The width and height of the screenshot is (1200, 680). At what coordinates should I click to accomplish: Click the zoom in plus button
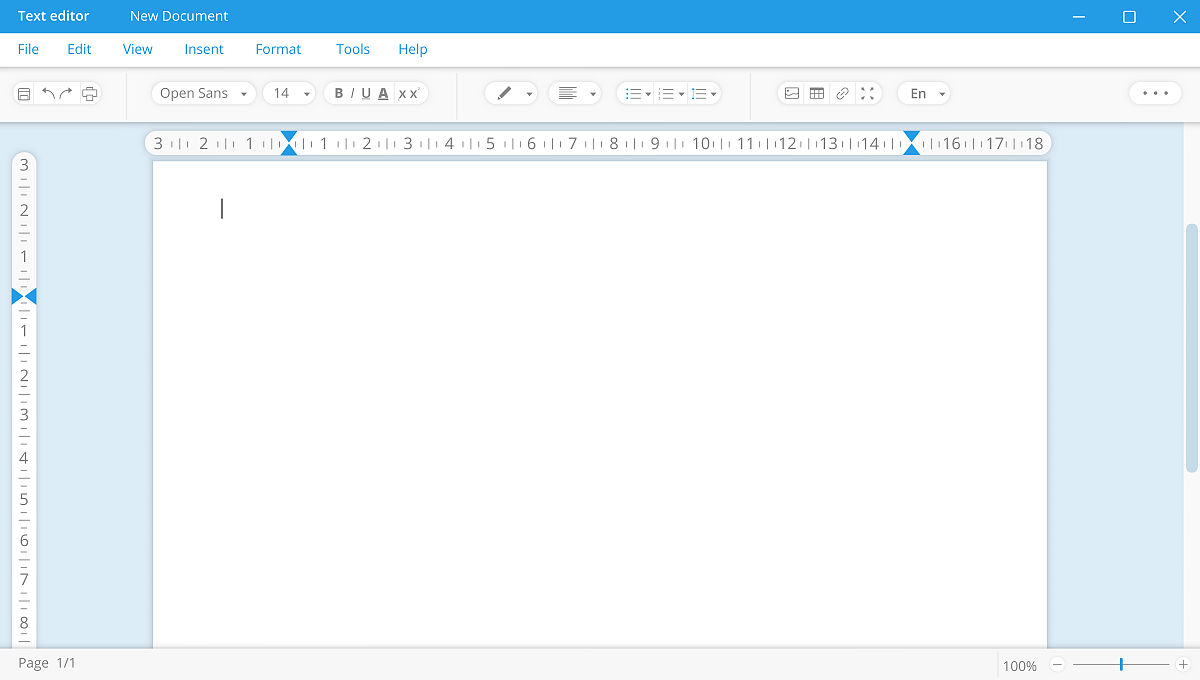pyautogui.click(x=1183, y=664)
